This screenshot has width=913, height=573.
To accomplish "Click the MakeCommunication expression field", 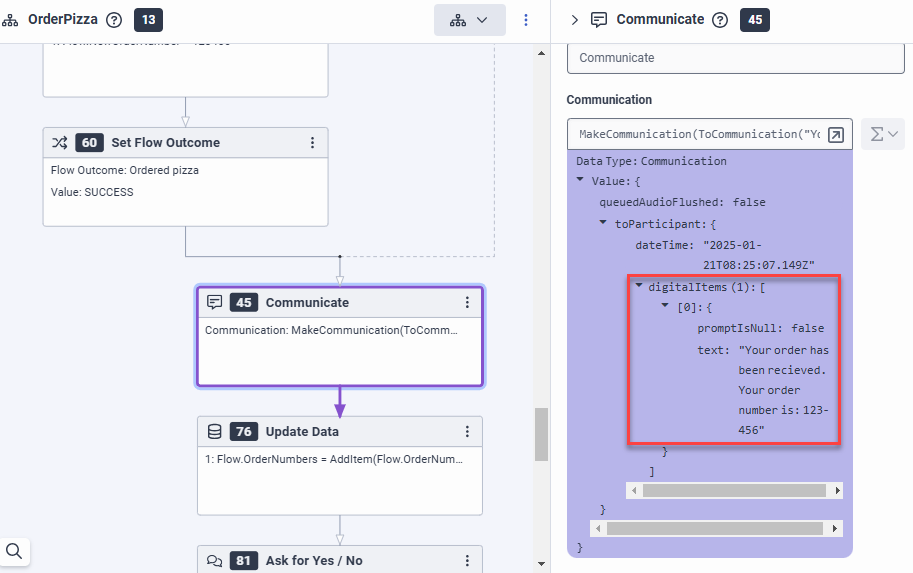I will pos(698,134).
